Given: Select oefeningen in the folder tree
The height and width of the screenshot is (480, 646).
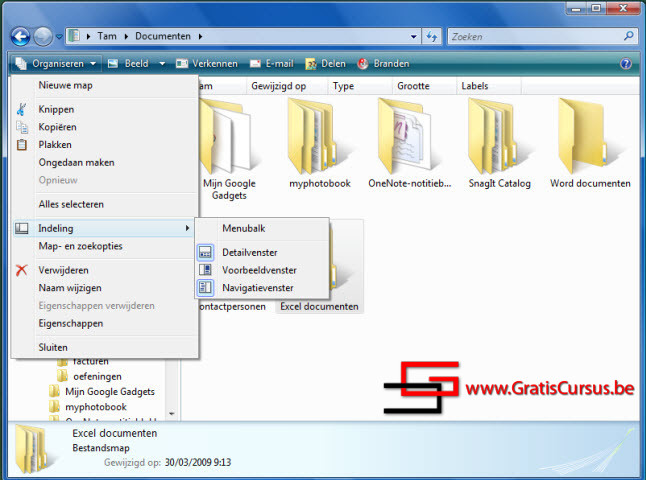Looking at the screenshot, I should point(97,377).
